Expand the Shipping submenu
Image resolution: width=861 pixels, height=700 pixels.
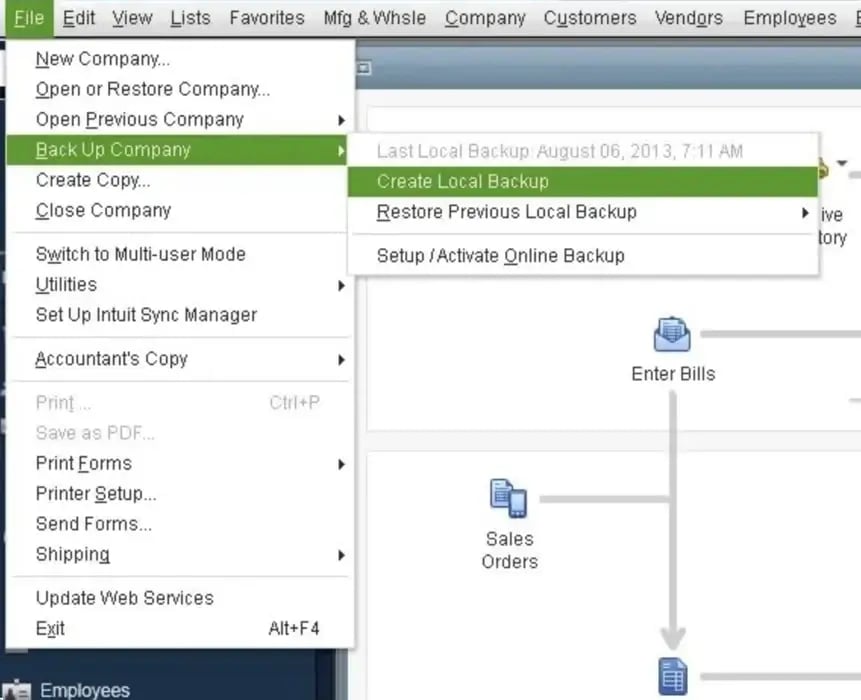72,554
